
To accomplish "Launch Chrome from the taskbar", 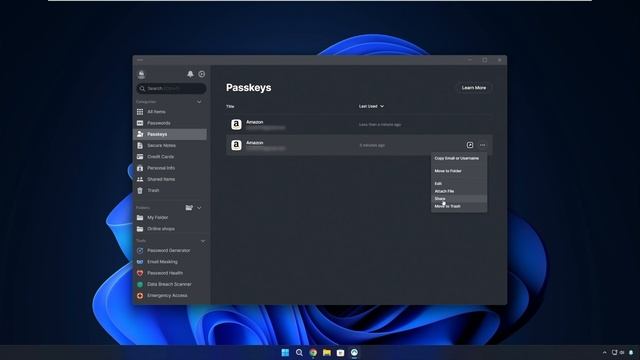I will [313, 353].
